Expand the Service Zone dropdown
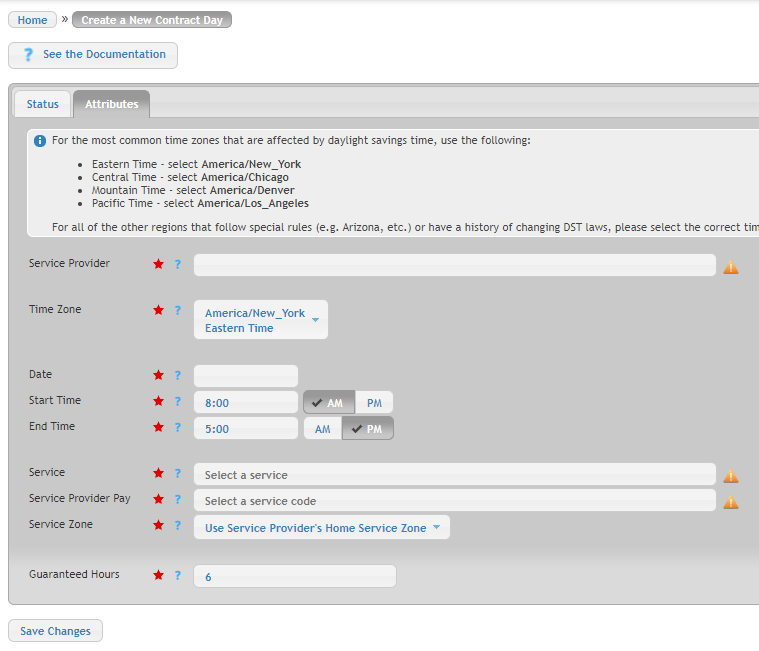This screenshot has height=651, width=759. point(322,528)
